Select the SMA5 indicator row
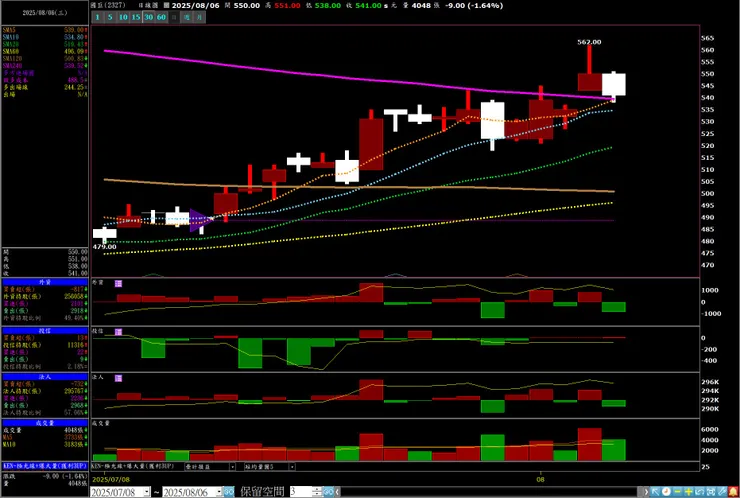The width and height of the screenshot is (740, 498). pos(45,29)
